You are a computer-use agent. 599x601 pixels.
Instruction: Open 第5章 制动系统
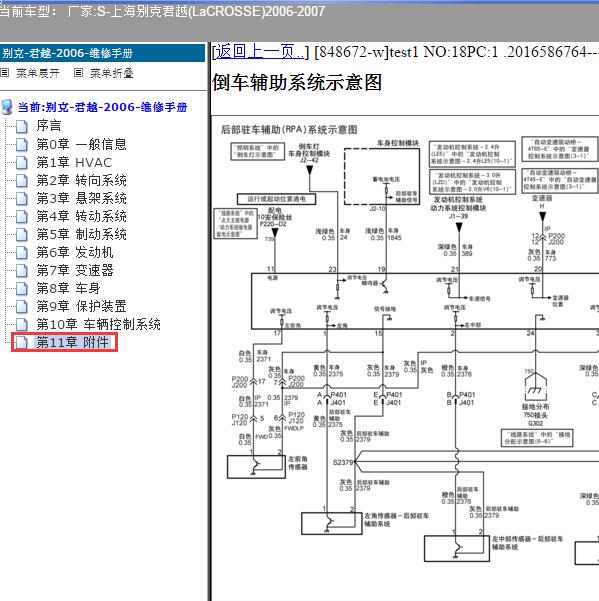[x=81, y=234]
